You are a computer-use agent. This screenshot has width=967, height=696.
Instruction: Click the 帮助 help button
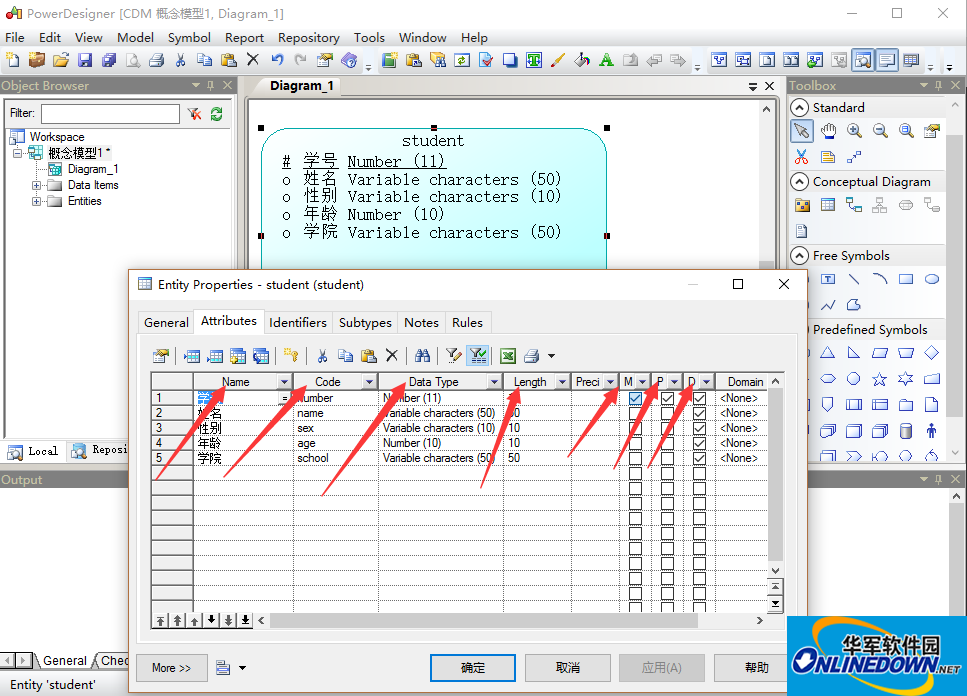click(757, 668)
